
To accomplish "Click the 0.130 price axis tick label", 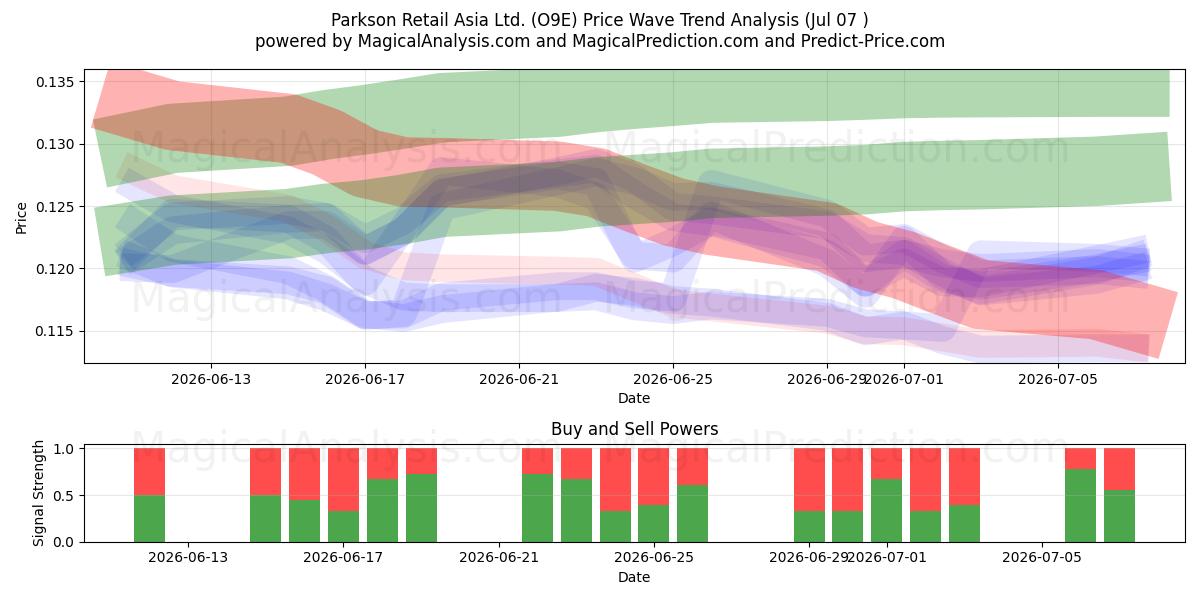I will coord(56,144).
